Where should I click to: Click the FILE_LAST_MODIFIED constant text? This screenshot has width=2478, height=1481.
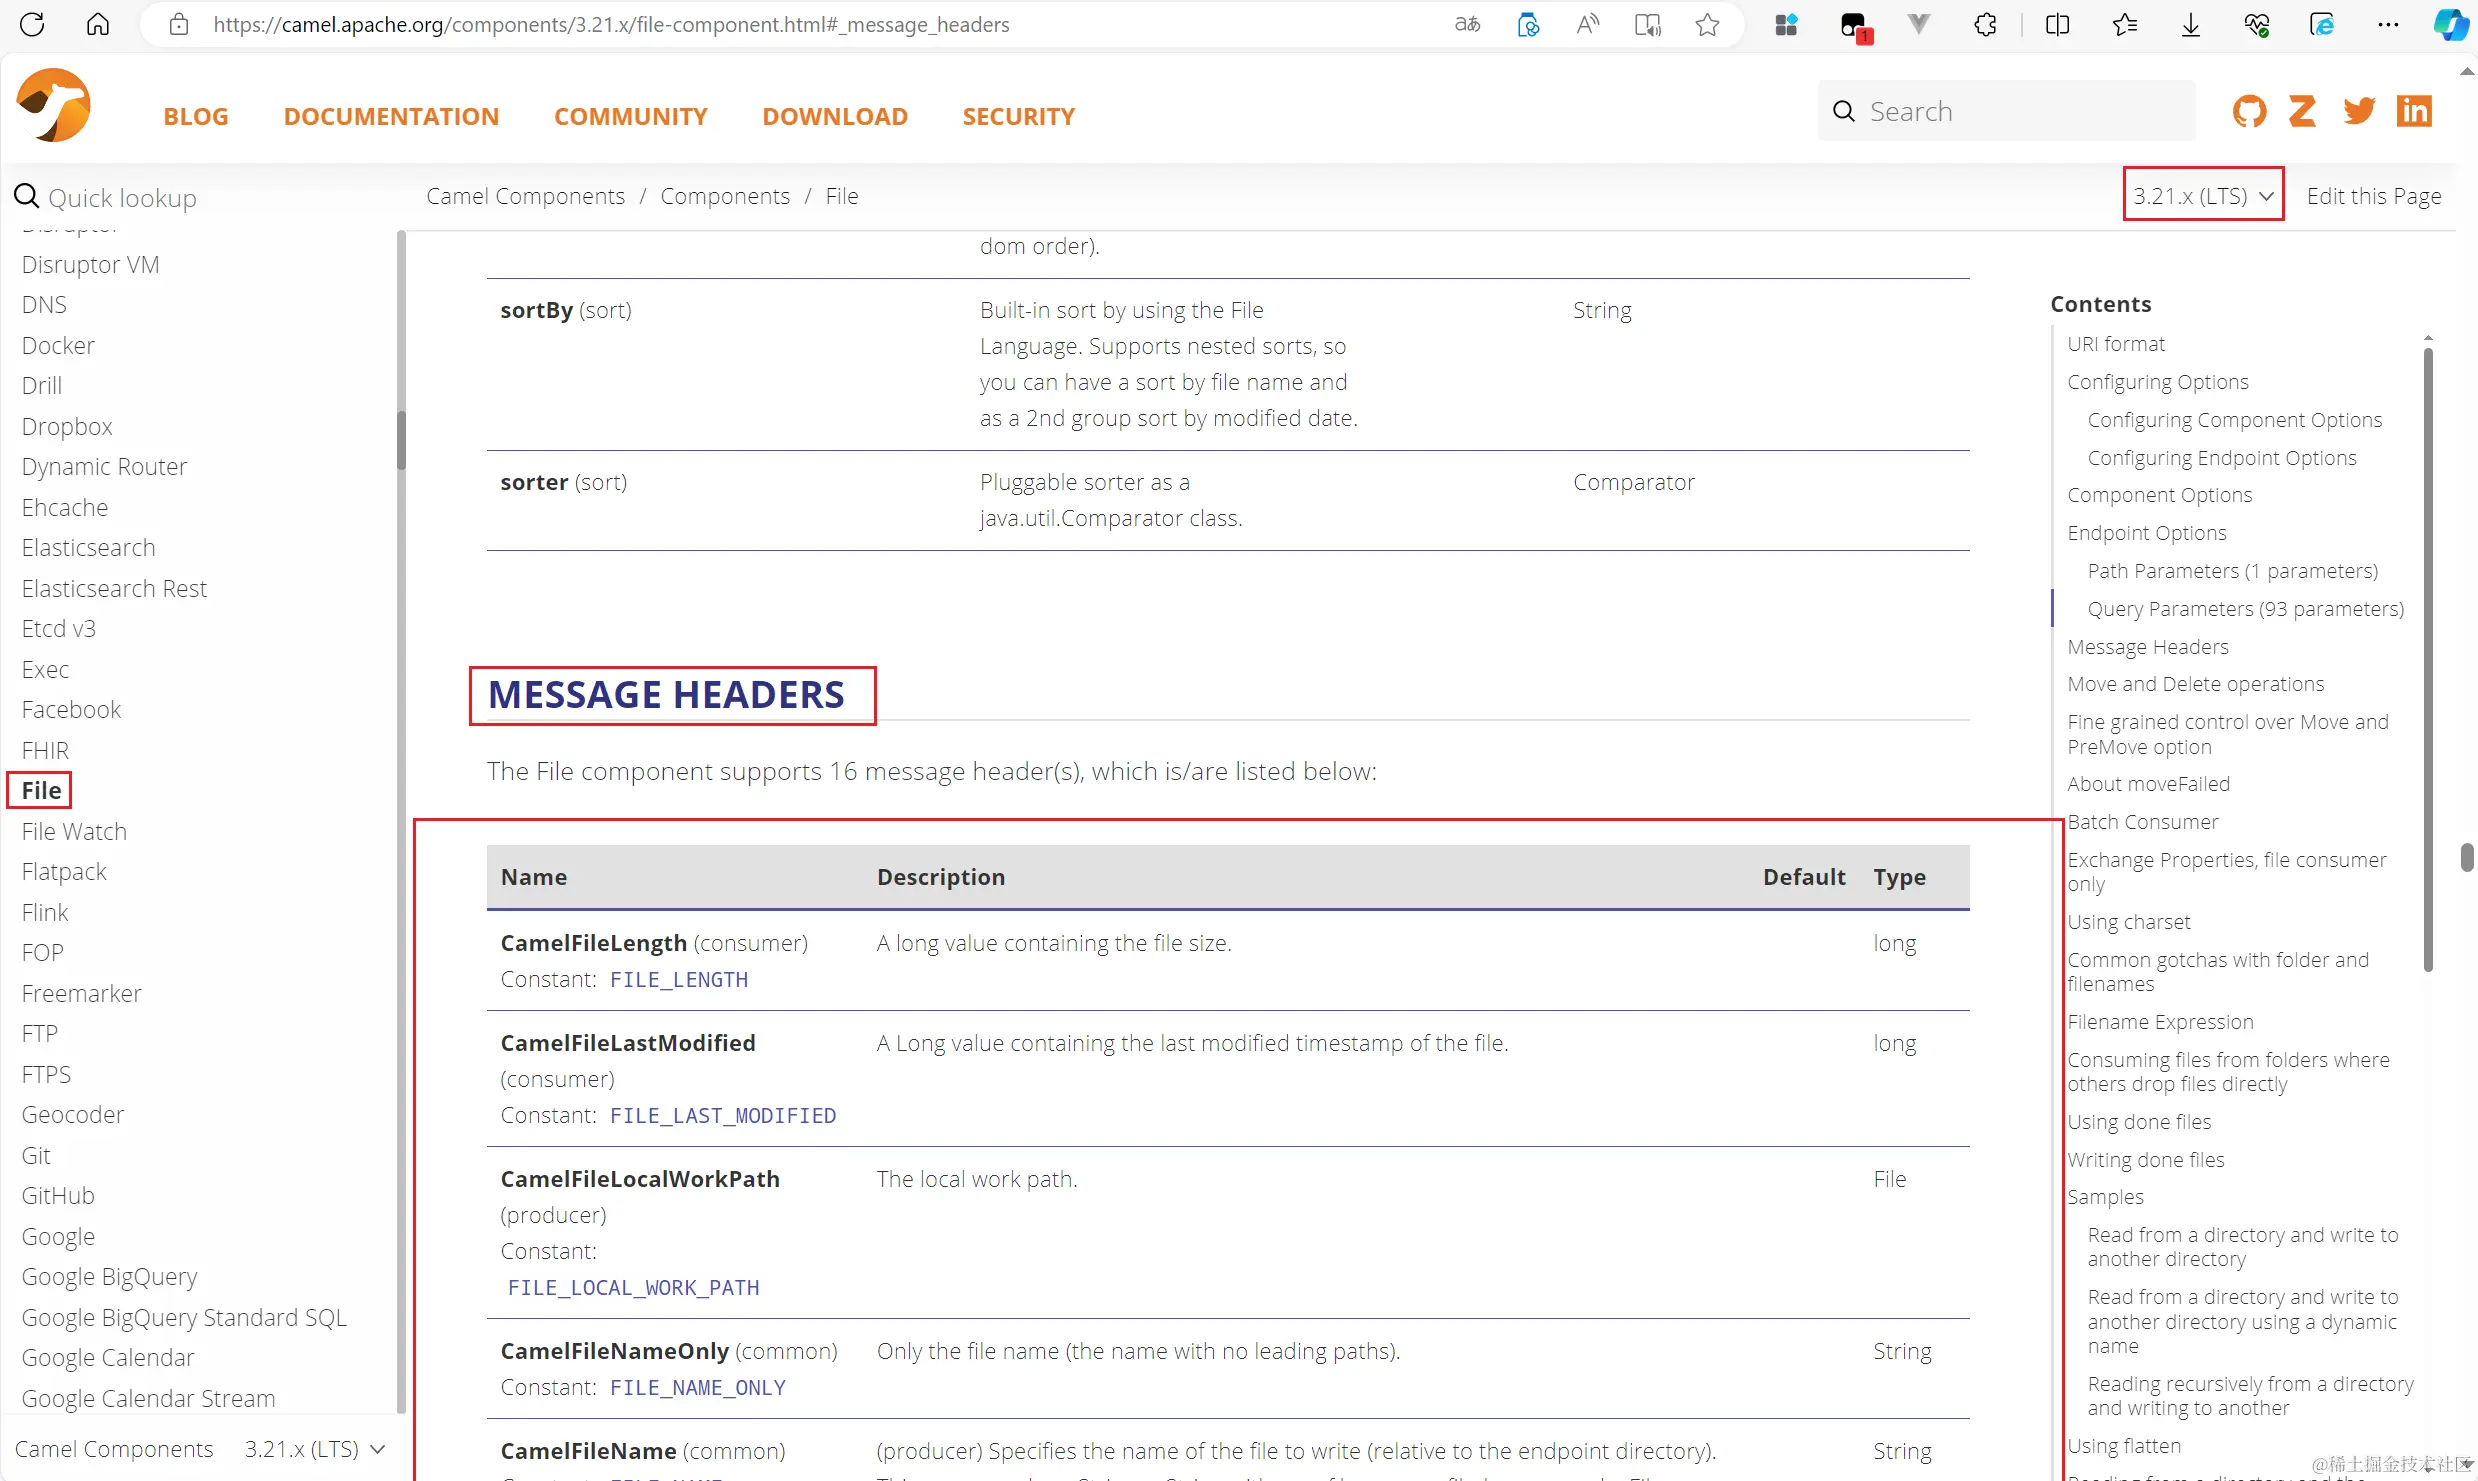pyautogui.click(x=723, y=1115)
